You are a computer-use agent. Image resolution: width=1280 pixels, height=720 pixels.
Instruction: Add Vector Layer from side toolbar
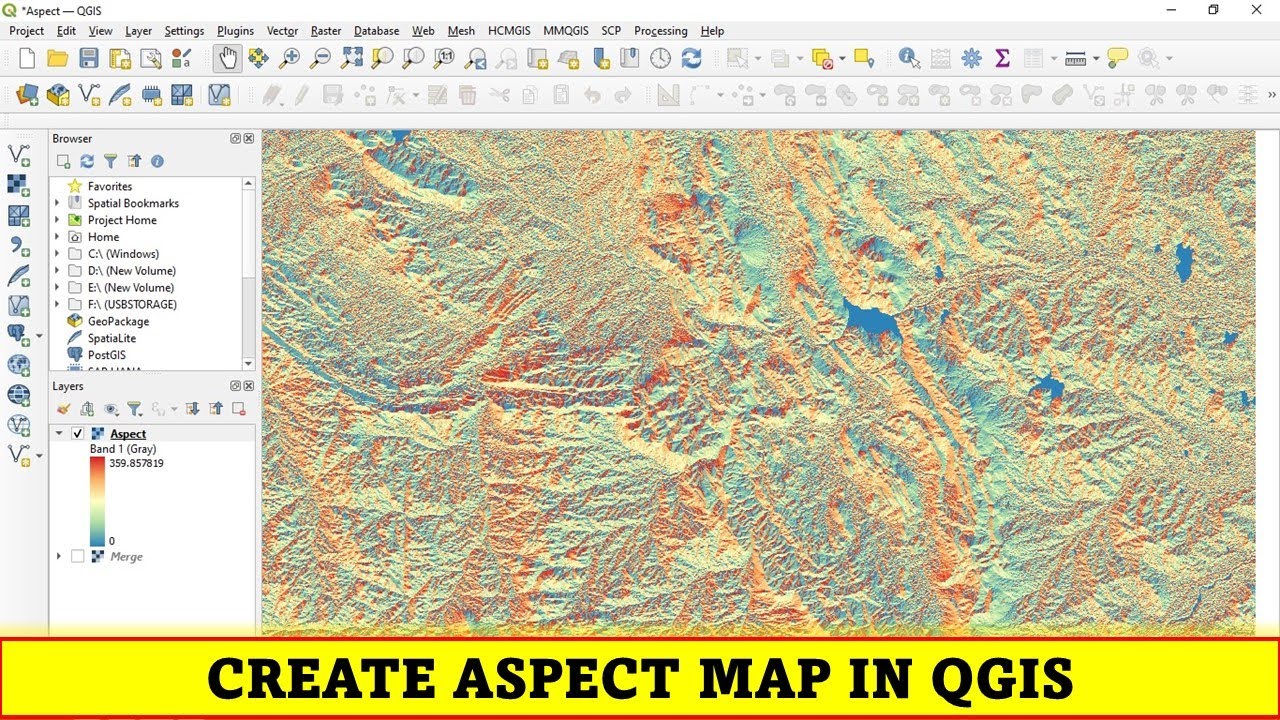(x=18, y=155)
